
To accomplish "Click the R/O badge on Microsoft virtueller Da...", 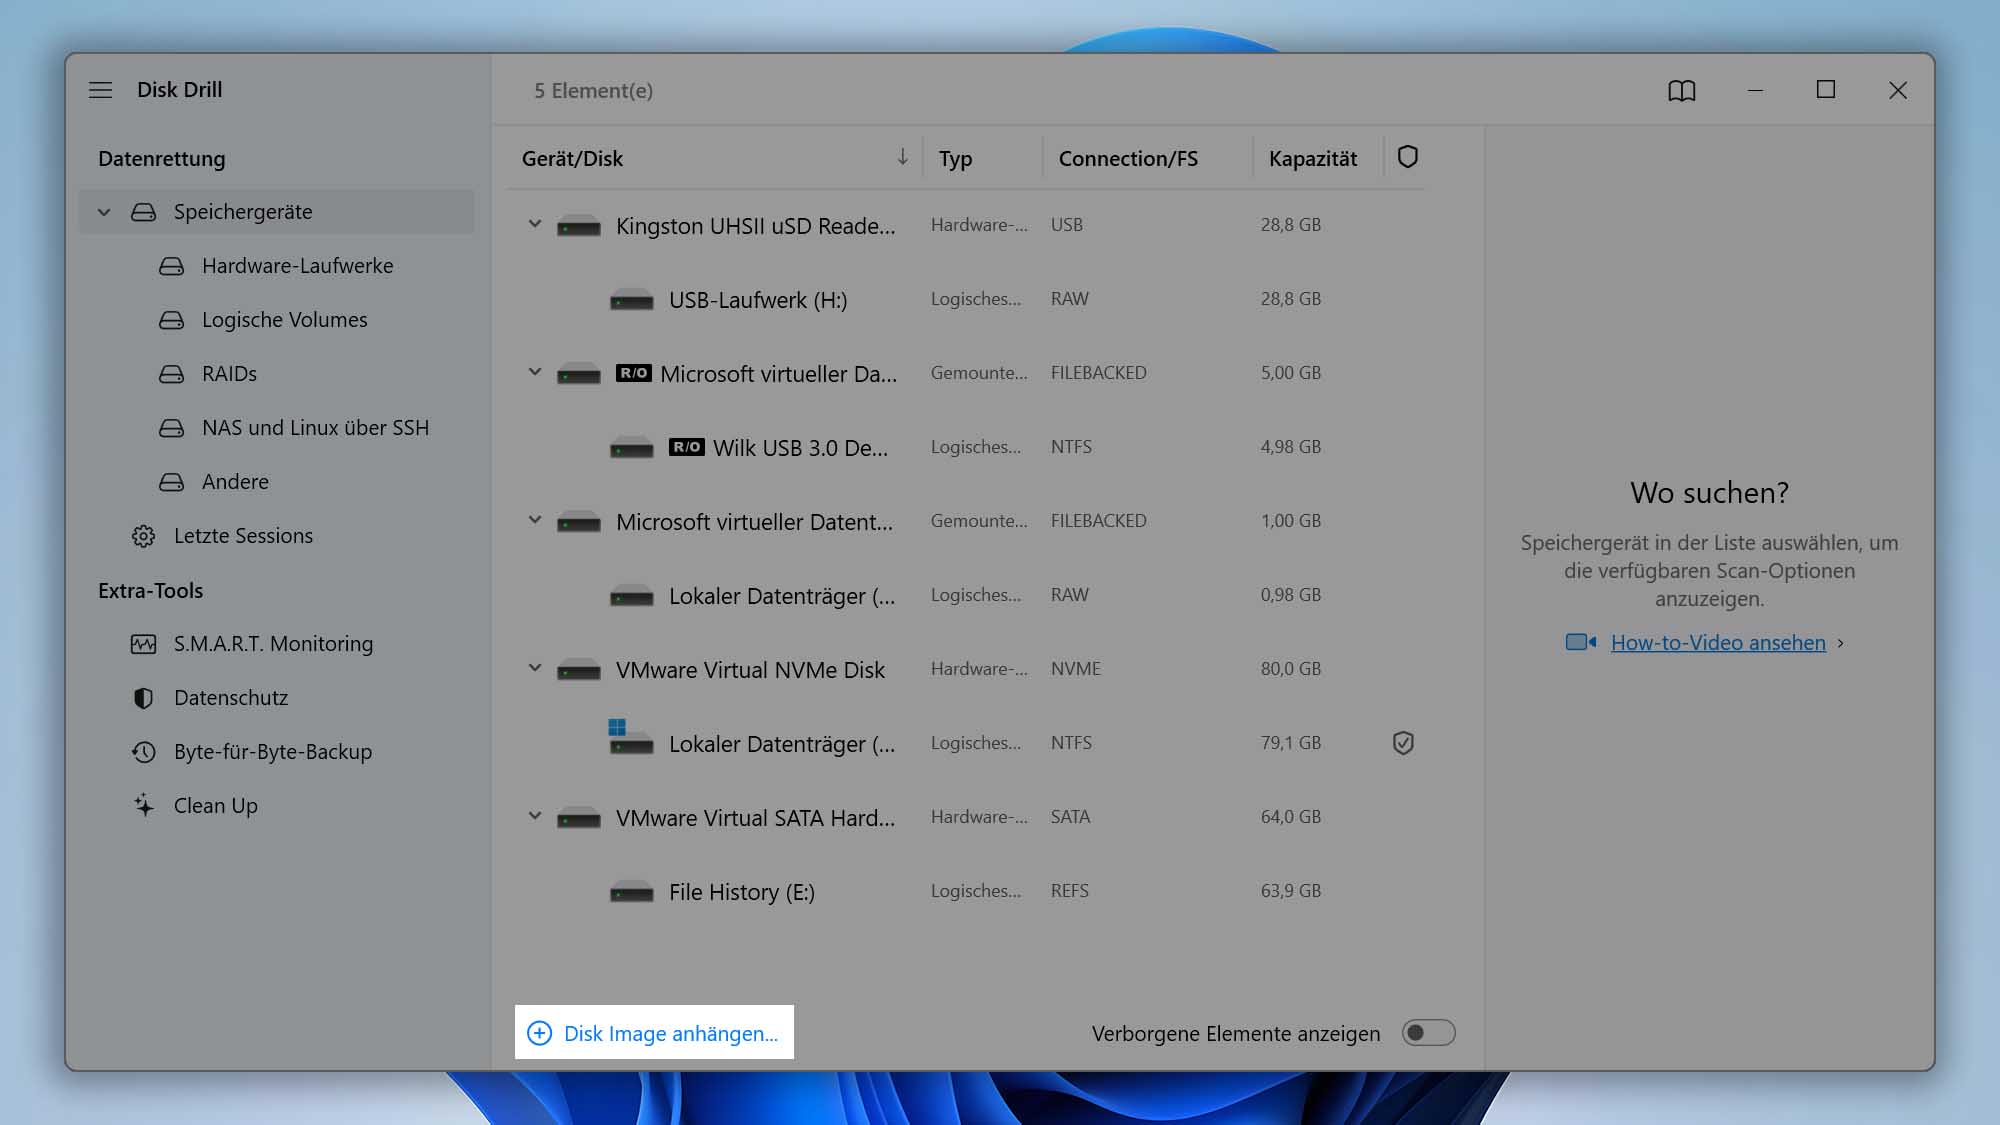I will point(633,373).
